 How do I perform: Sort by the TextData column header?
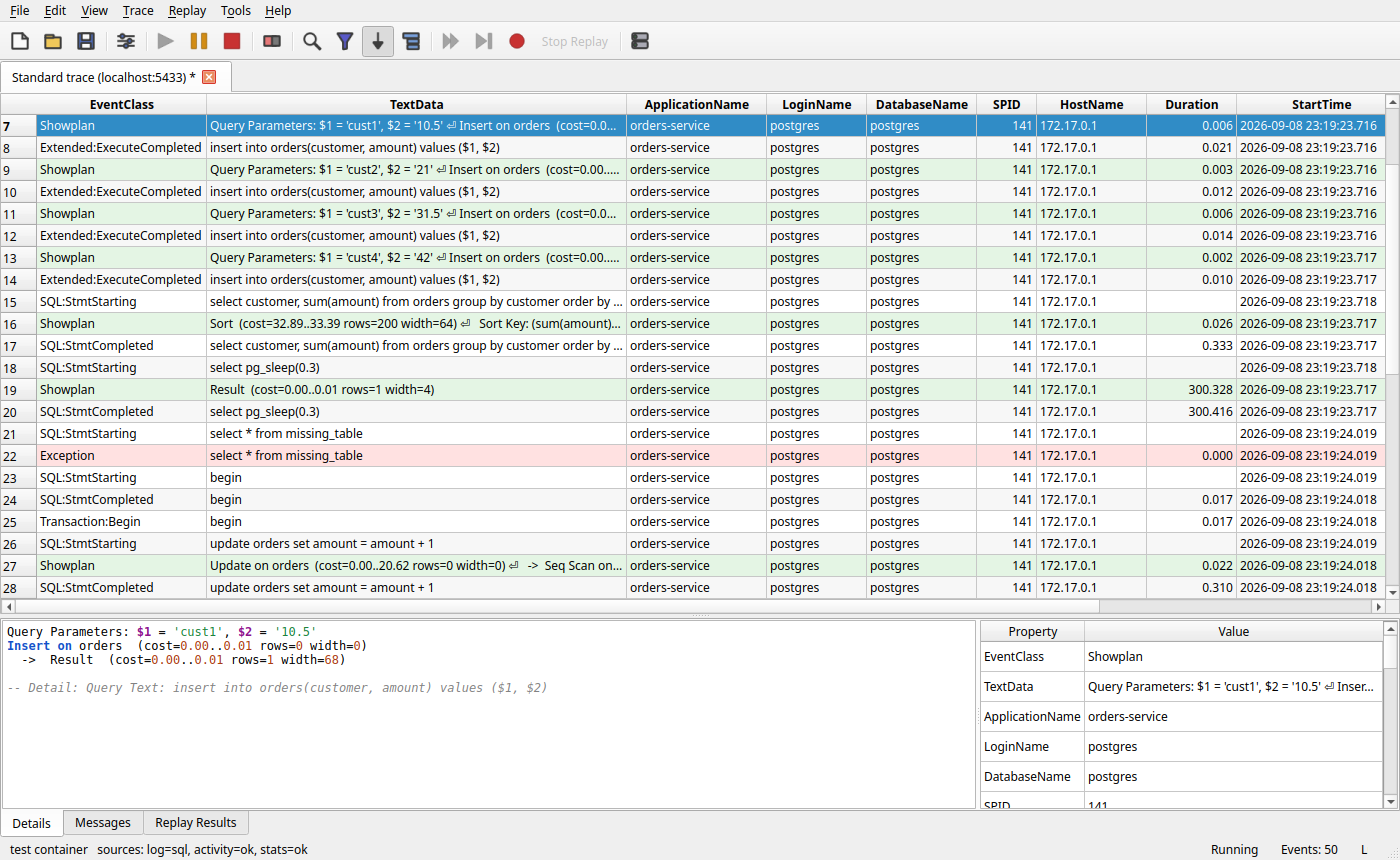tap(417, 104)
